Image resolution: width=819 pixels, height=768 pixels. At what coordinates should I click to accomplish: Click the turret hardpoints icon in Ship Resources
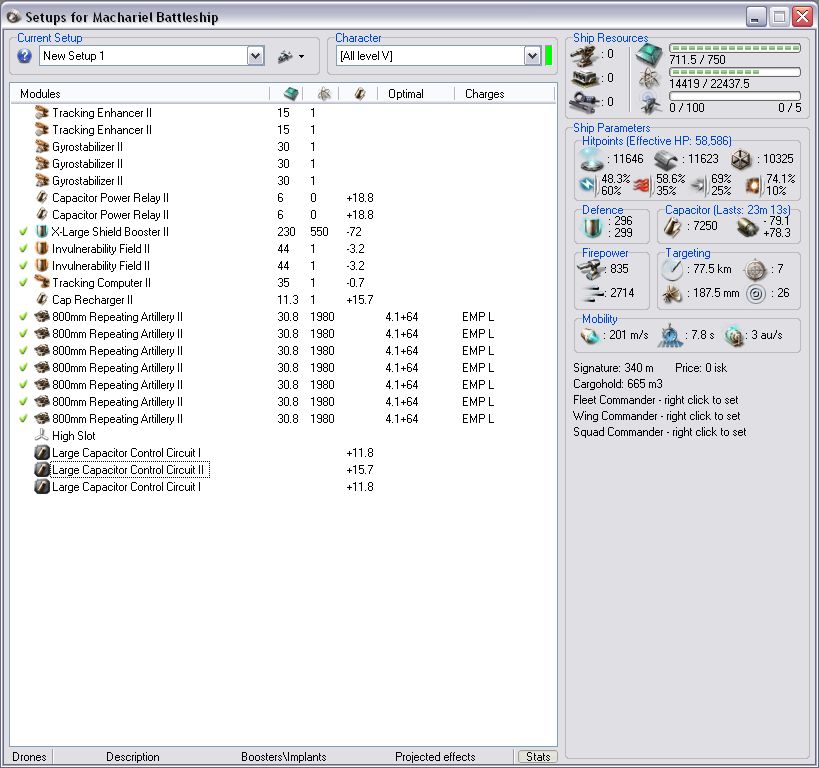(x=584, y=54)
